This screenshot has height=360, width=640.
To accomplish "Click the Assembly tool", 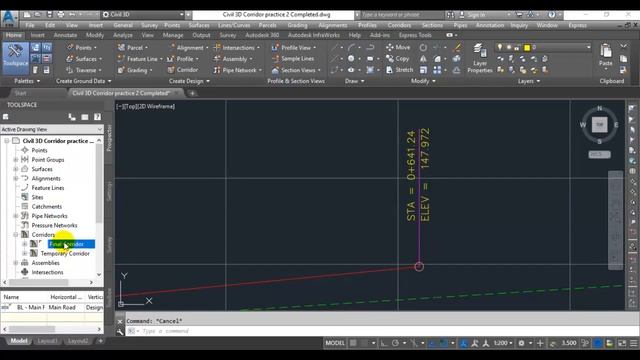I will (233, 59).
